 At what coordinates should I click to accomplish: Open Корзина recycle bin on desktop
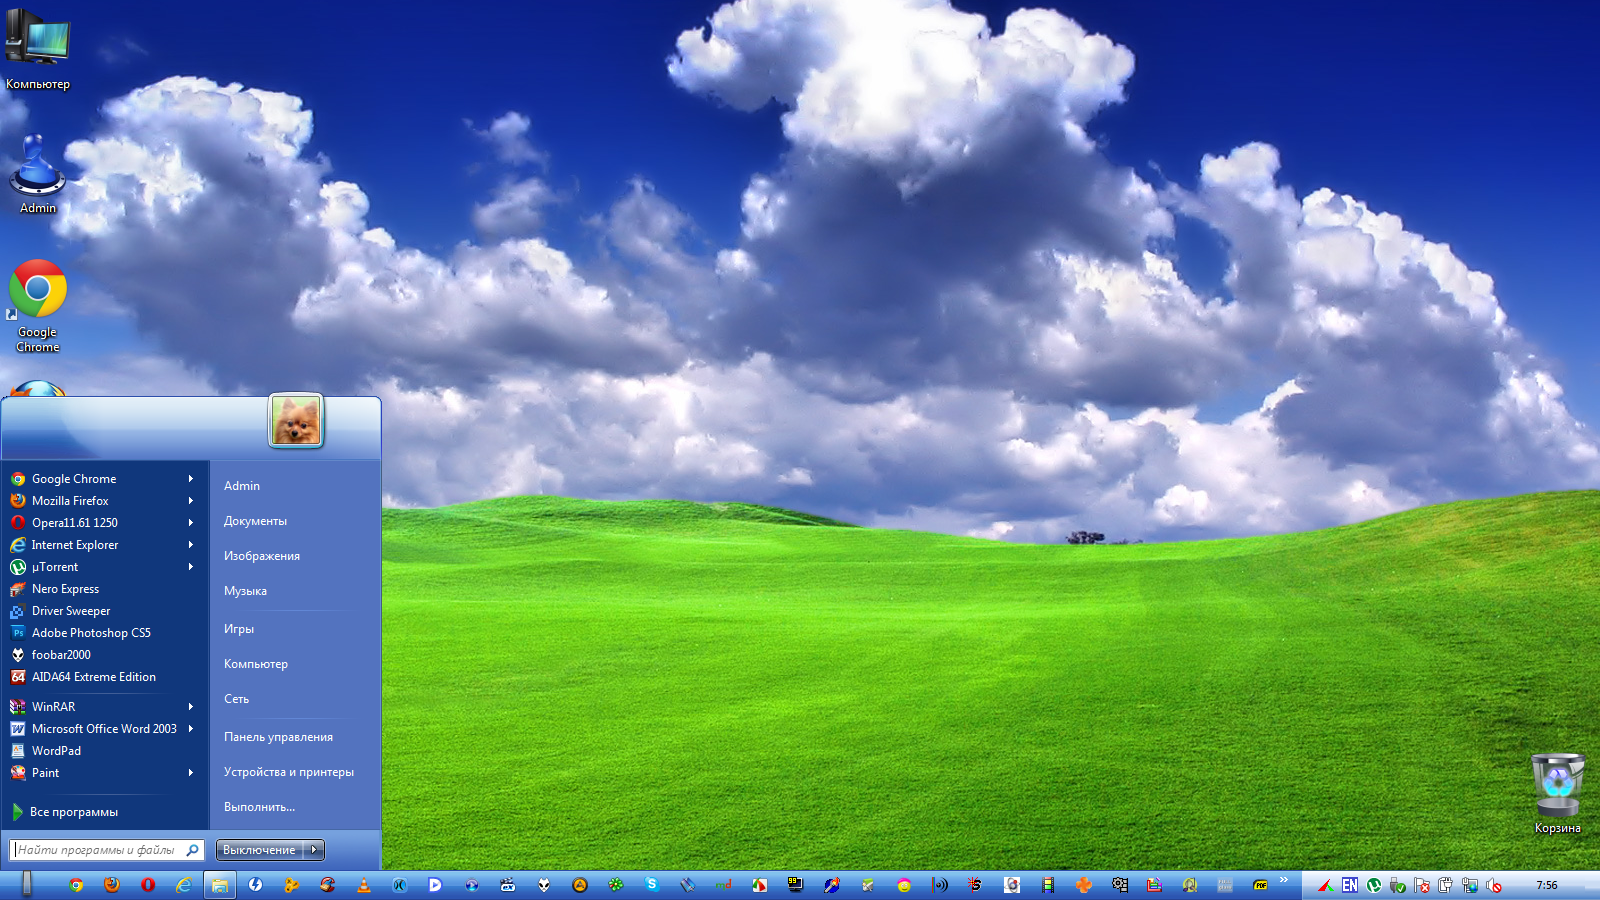[x=1557, y=786]
